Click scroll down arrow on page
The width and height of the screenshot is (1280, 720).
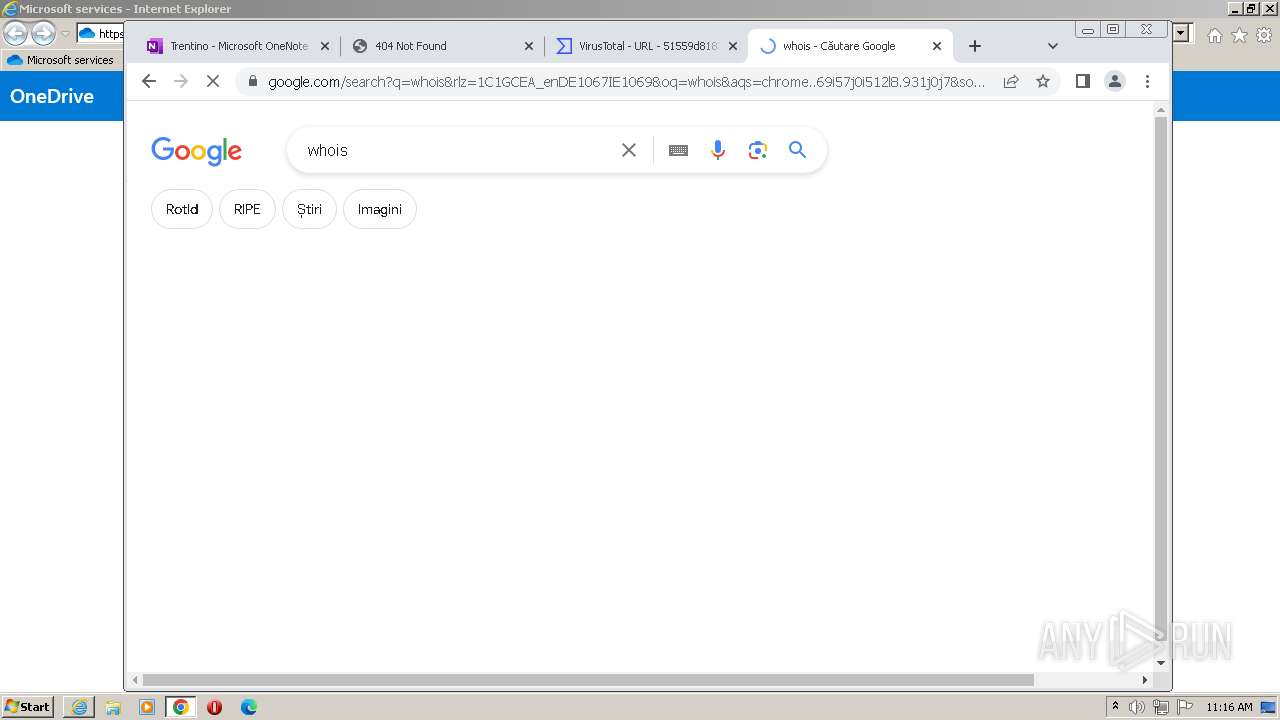click(1161, 662)
